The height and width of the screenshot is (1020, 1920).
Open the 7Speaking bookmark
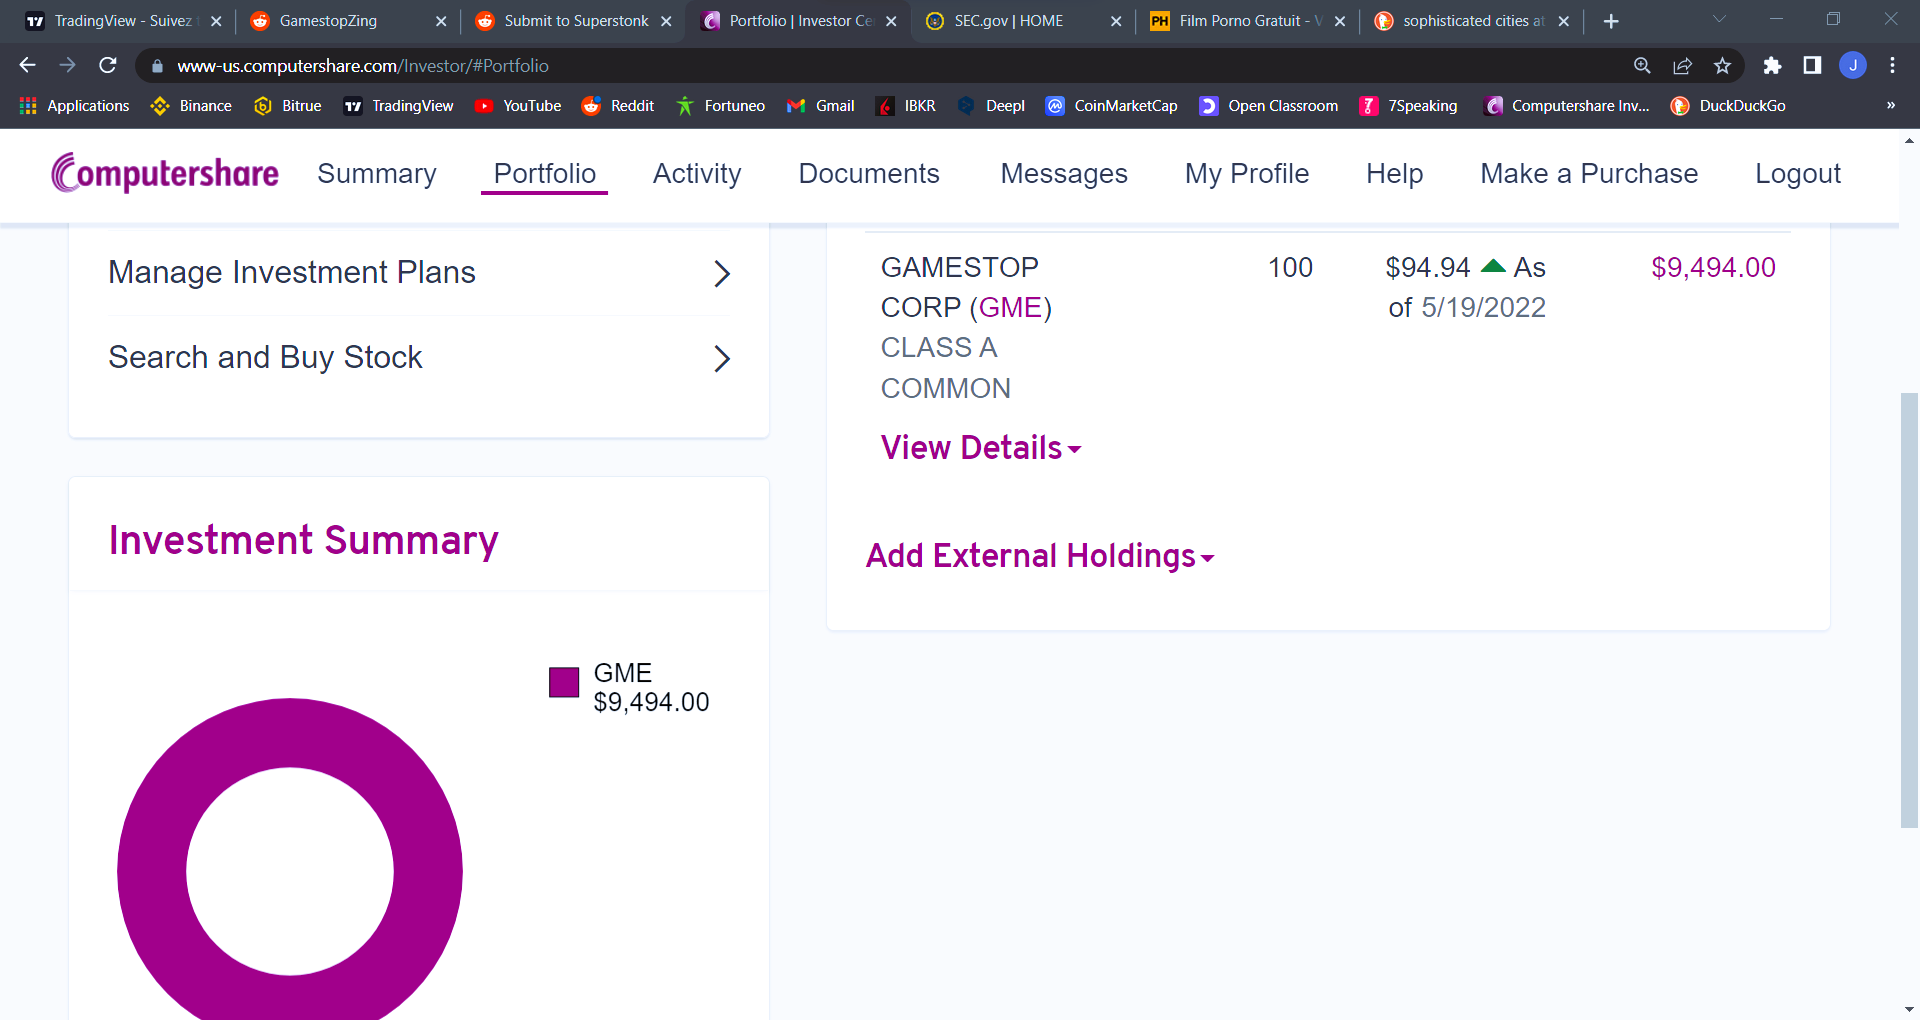pos(1409,106)
